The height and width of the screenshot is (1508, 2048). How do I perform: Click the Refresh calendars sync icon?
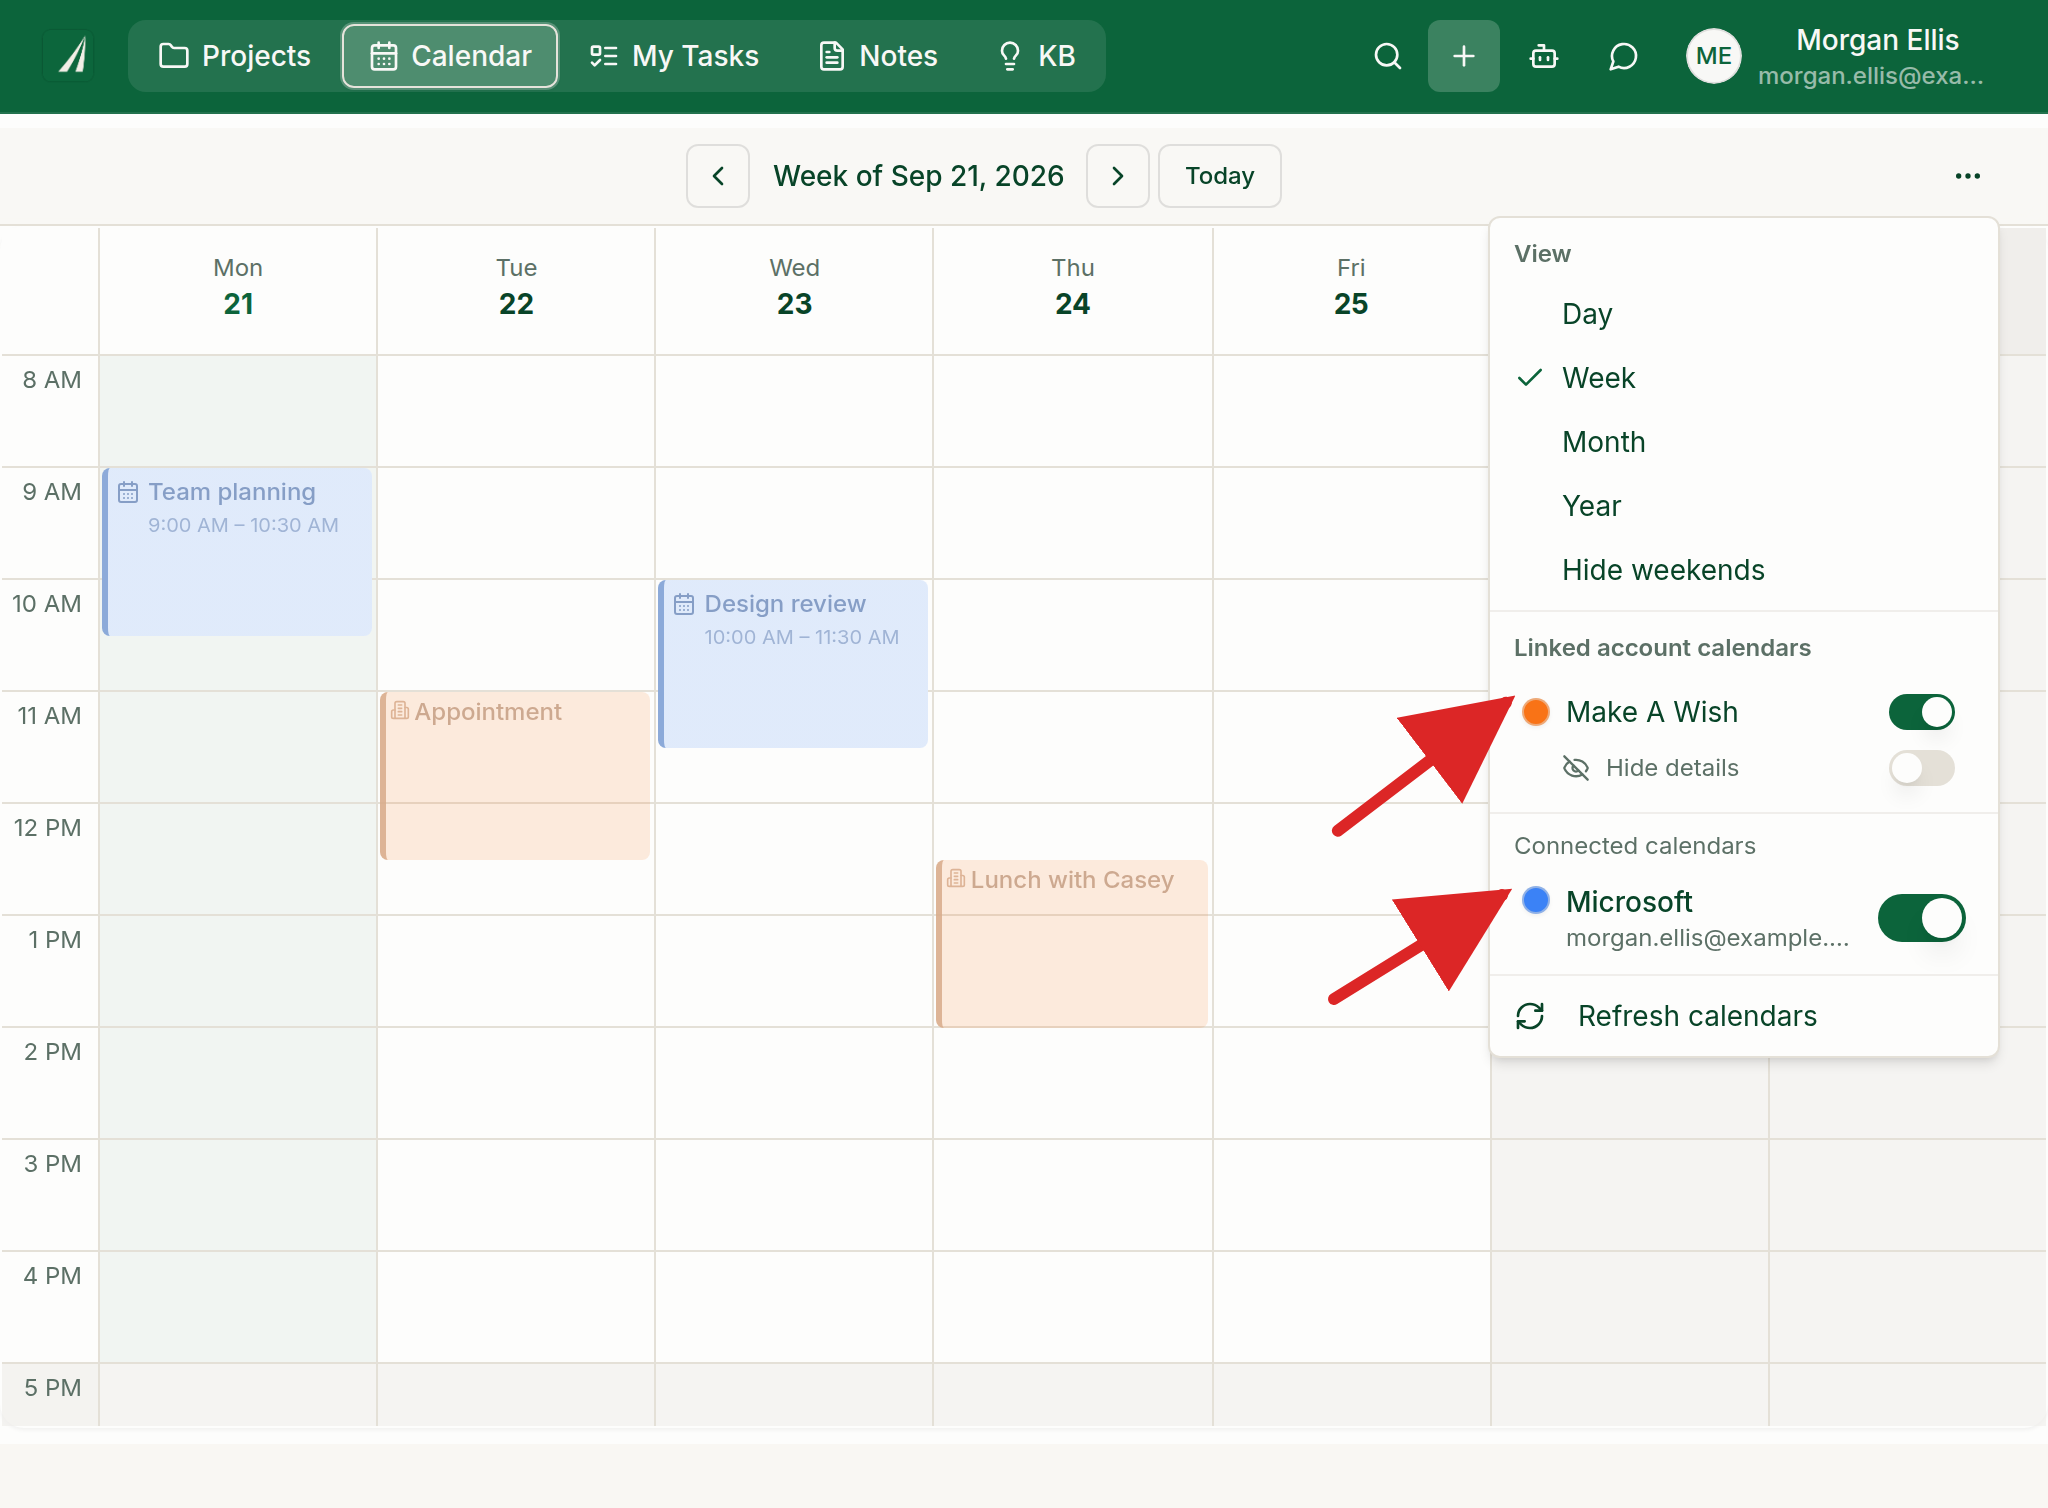click(x=1531, y=1016)
